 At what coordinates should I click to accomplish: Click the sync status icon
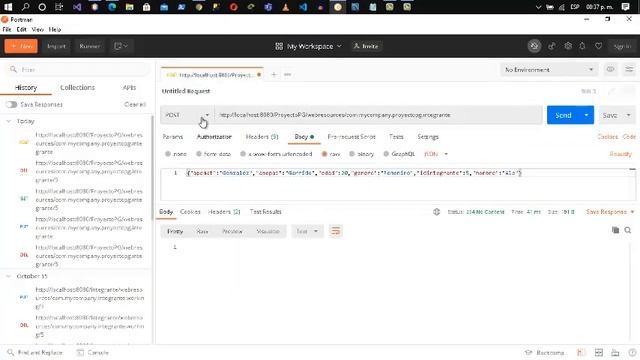pos(534,46)
